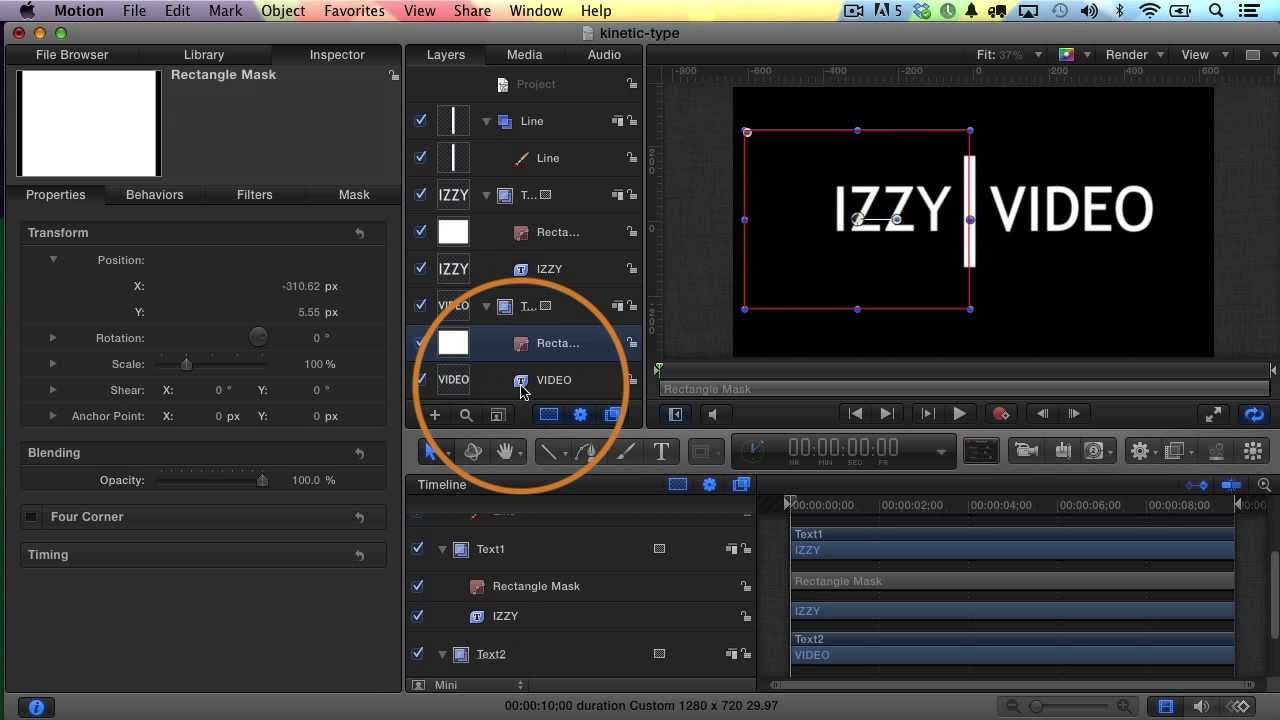This screenshot has width=1280, height=720.
Task: Open the Mini timeline size dropdown
Action: [479, 685]
